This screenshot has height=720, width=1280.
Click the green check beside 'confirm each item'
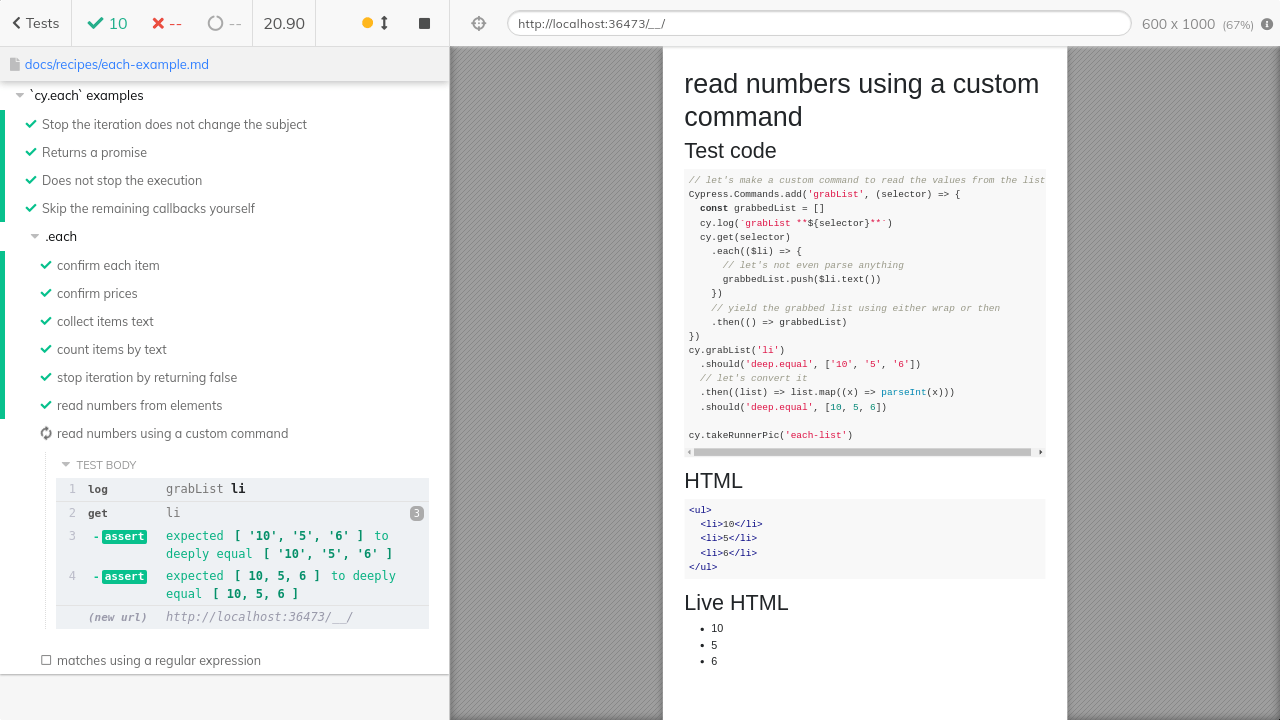46,265
